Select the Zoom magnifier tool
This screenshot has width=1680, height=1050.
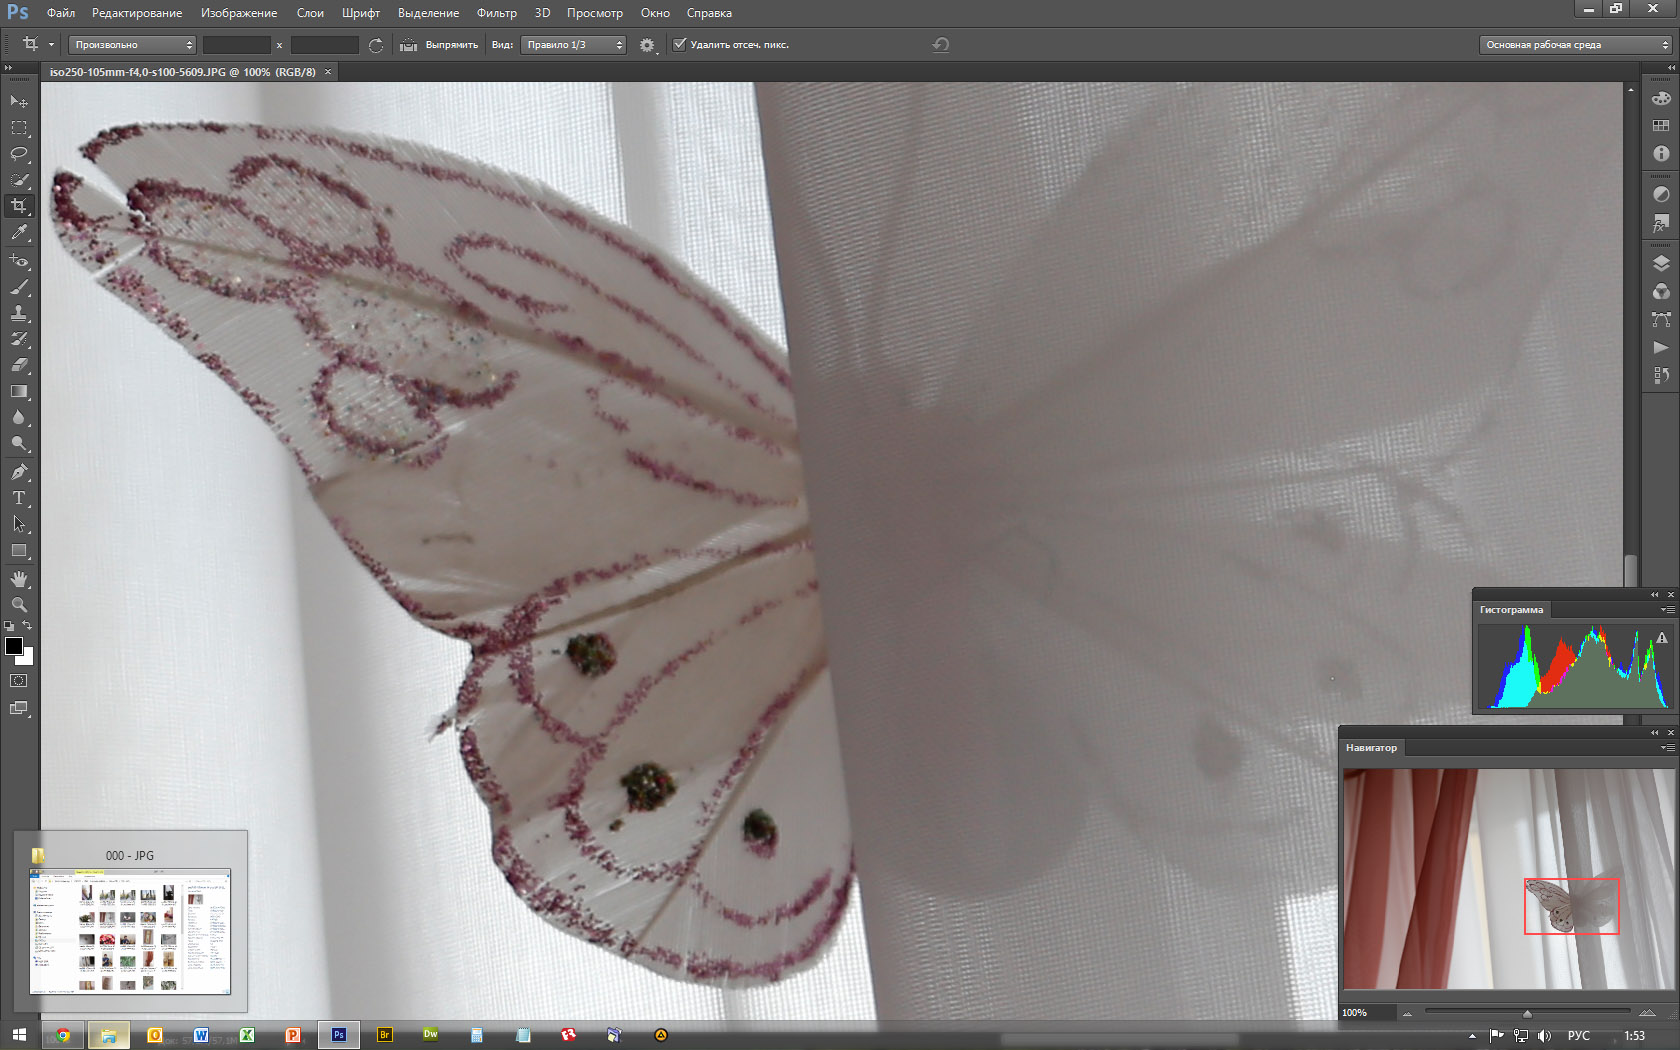click(x=19, y=605)
